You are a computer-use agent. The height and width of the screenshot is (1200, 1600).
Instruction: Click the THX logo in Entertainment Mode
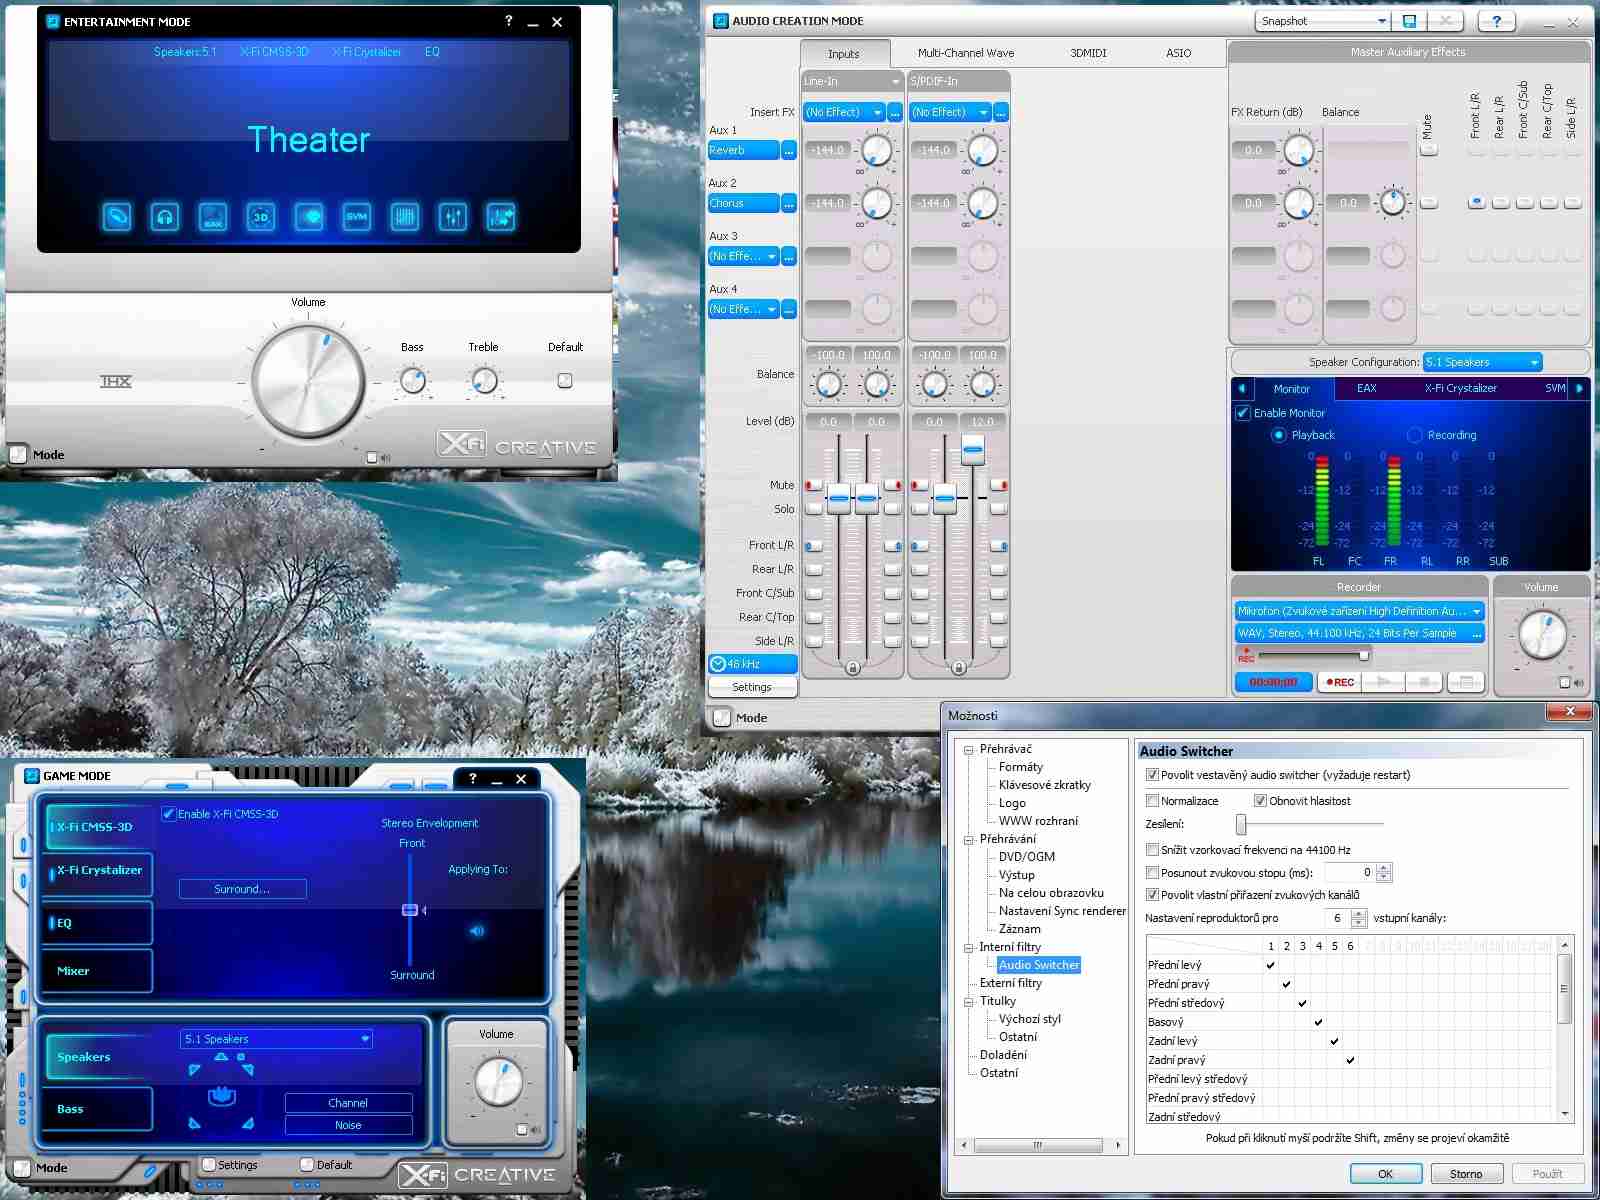(116, 381)
